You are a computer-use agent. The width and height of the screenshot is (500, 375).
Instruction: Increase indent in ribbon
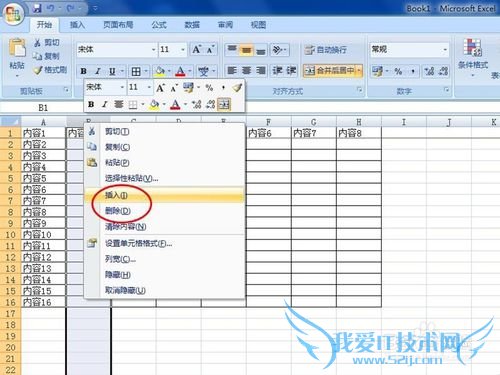coord(291,70)
